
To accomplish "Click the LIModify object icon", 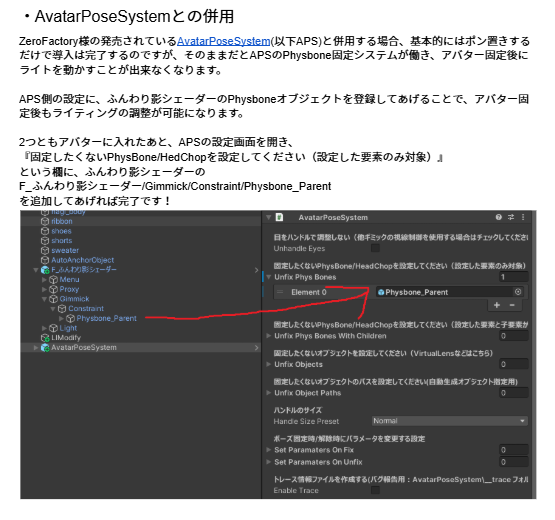I will point(45,338).
